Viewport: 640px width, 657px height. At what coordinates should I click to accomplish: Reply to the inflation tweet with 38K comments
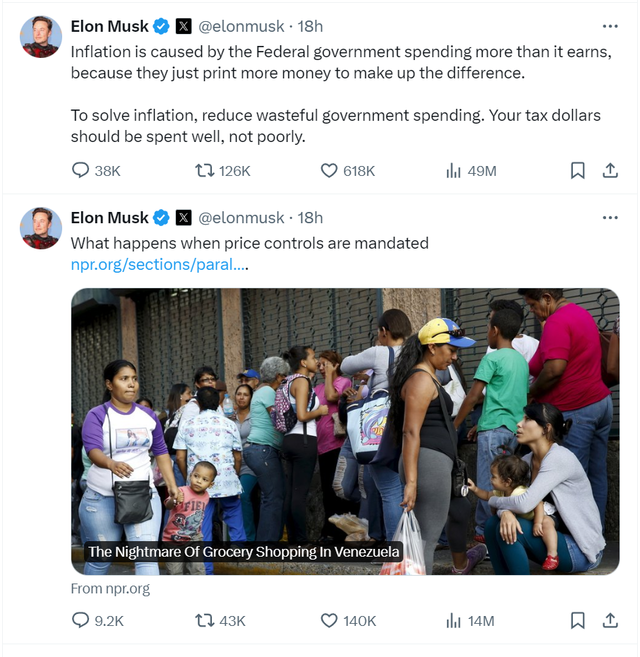pos(96,171)
